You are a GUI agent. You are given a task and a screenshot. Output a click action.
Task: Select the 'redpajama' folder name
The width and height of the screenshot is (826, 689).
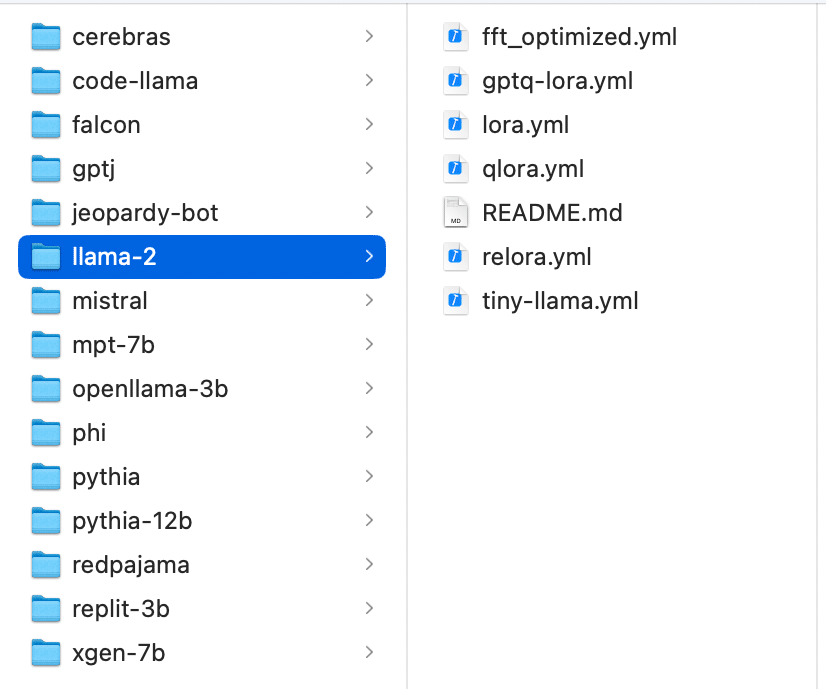[131, 566]
